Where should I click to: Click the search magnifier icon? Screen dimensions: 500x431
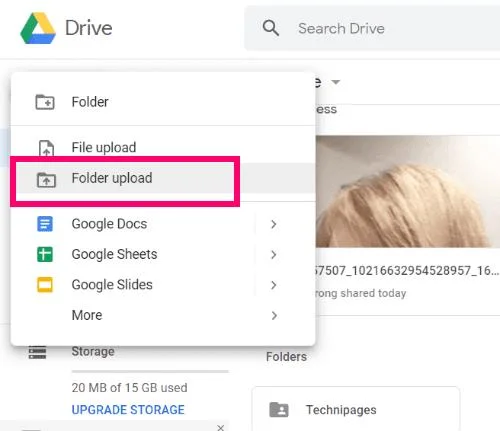click(271, 28)
